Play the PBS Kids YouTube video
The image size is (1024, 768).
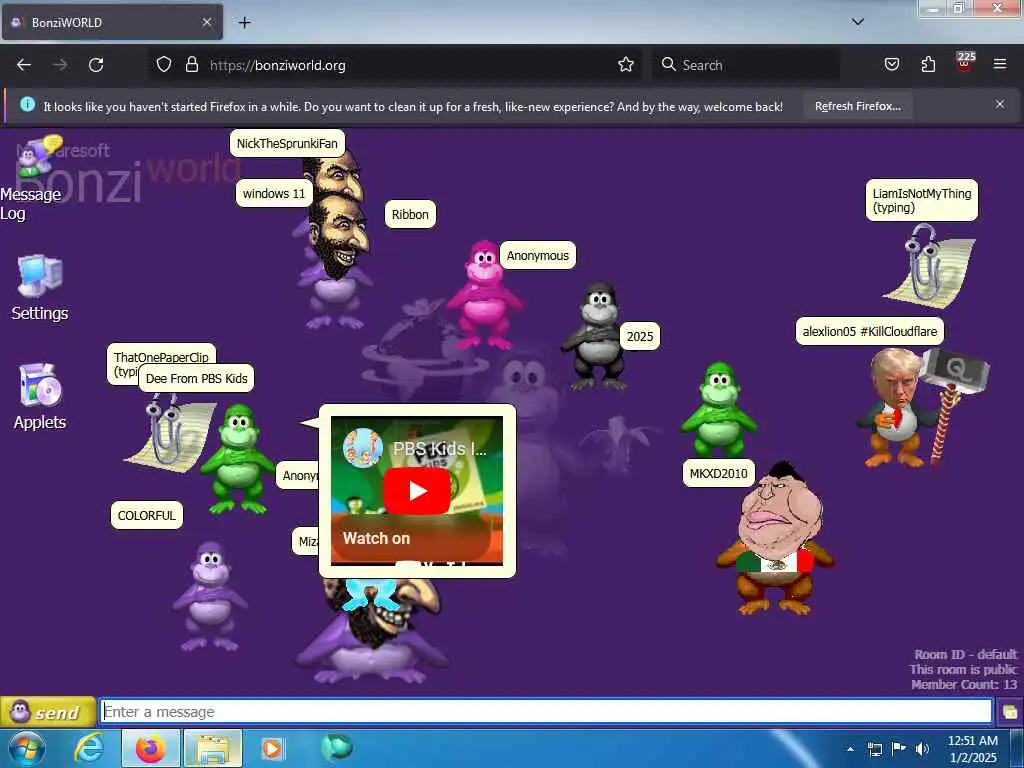click(x=417, y=490)
